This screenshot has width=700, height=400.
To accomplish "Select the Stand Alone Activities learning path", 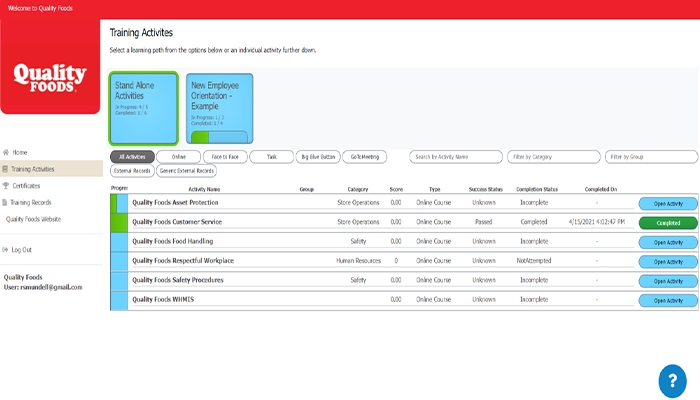I will tap(143, 109).
